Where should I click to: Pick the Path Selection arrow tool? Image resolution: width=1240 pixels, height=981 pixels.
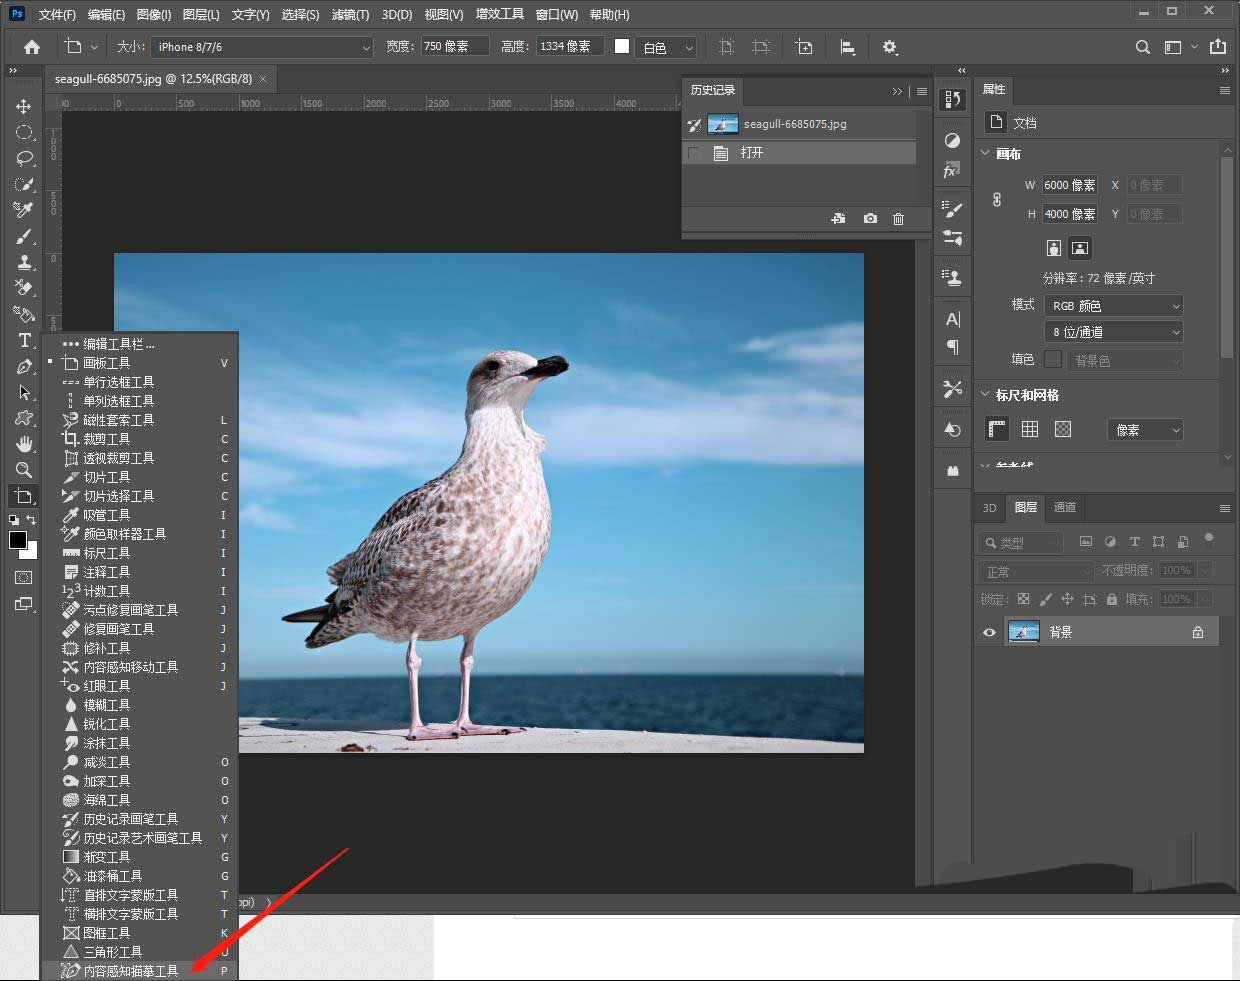tap(24, 392)
